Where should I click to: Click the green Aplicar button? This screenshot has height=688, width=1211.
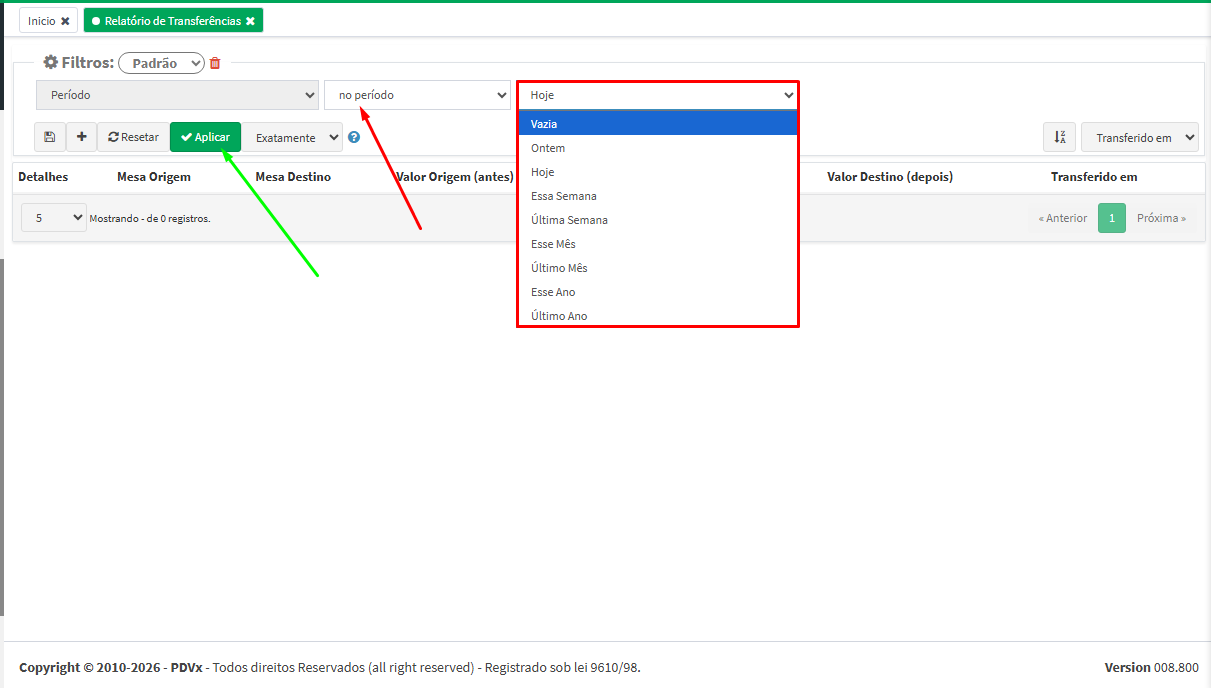tap(205, 137)
